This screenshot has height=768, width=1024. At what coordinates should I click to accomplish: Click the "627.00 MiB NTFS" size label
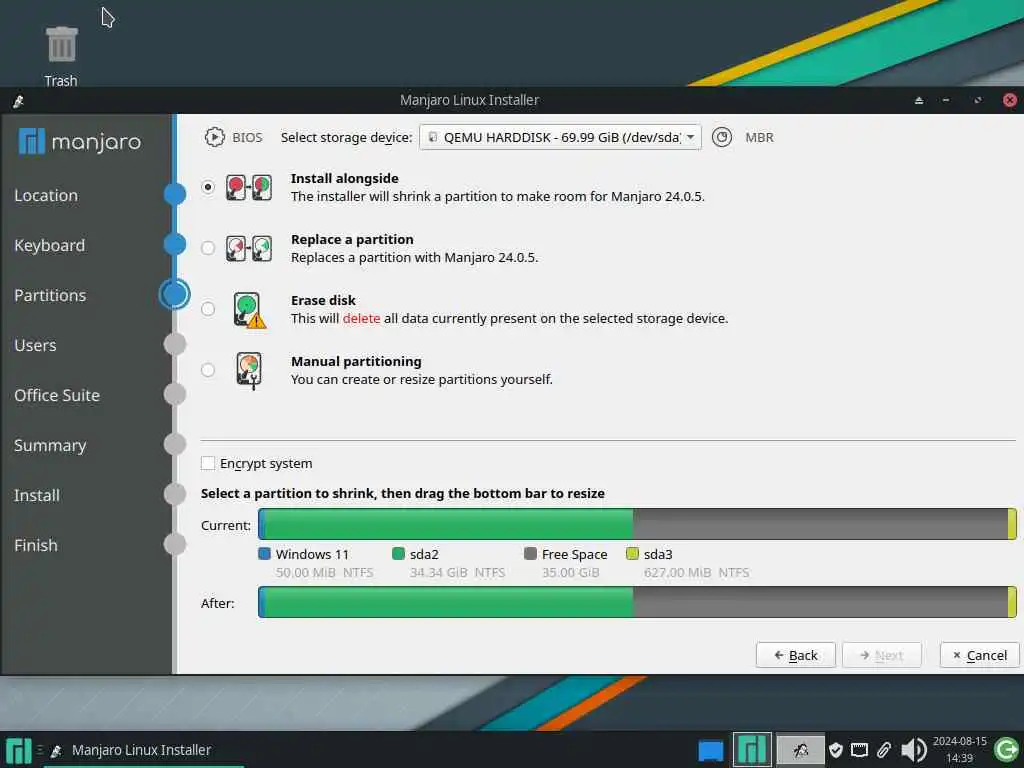[x=697, y=573]
